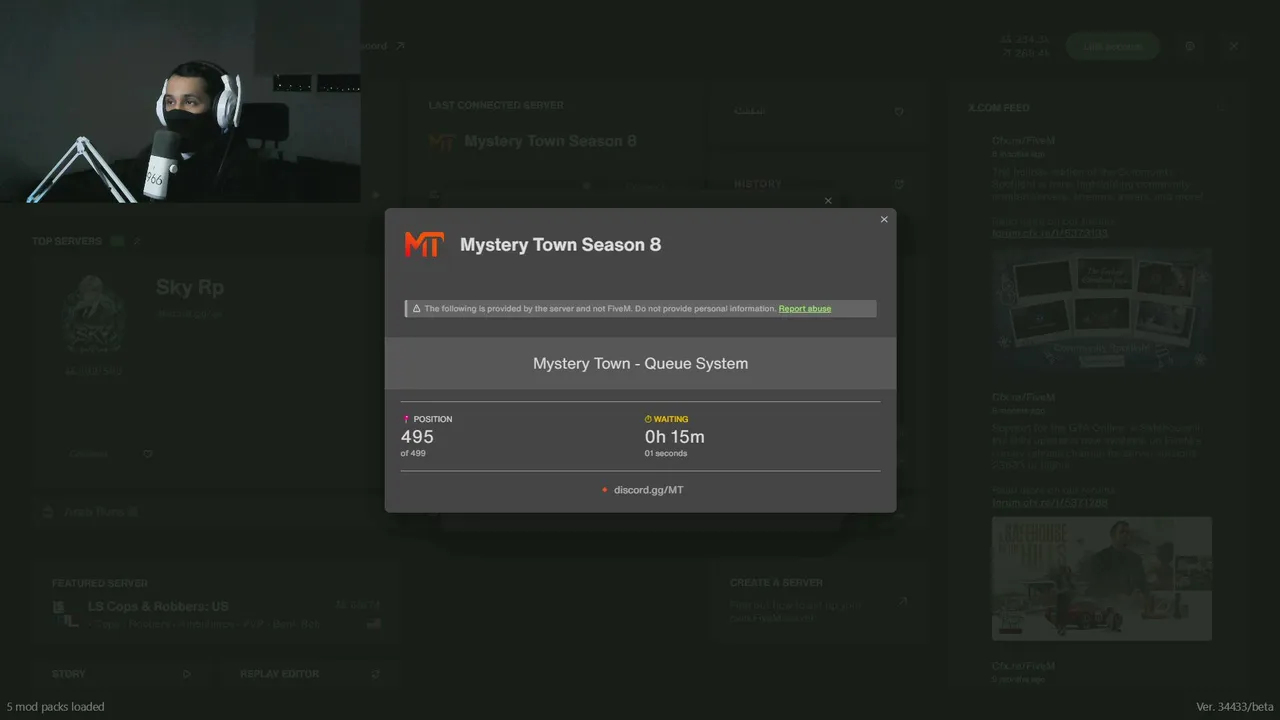Close the Mystery Town queue dialog
The width and height of the screenshot is (1280, 720).
click(x=884, y=220)
